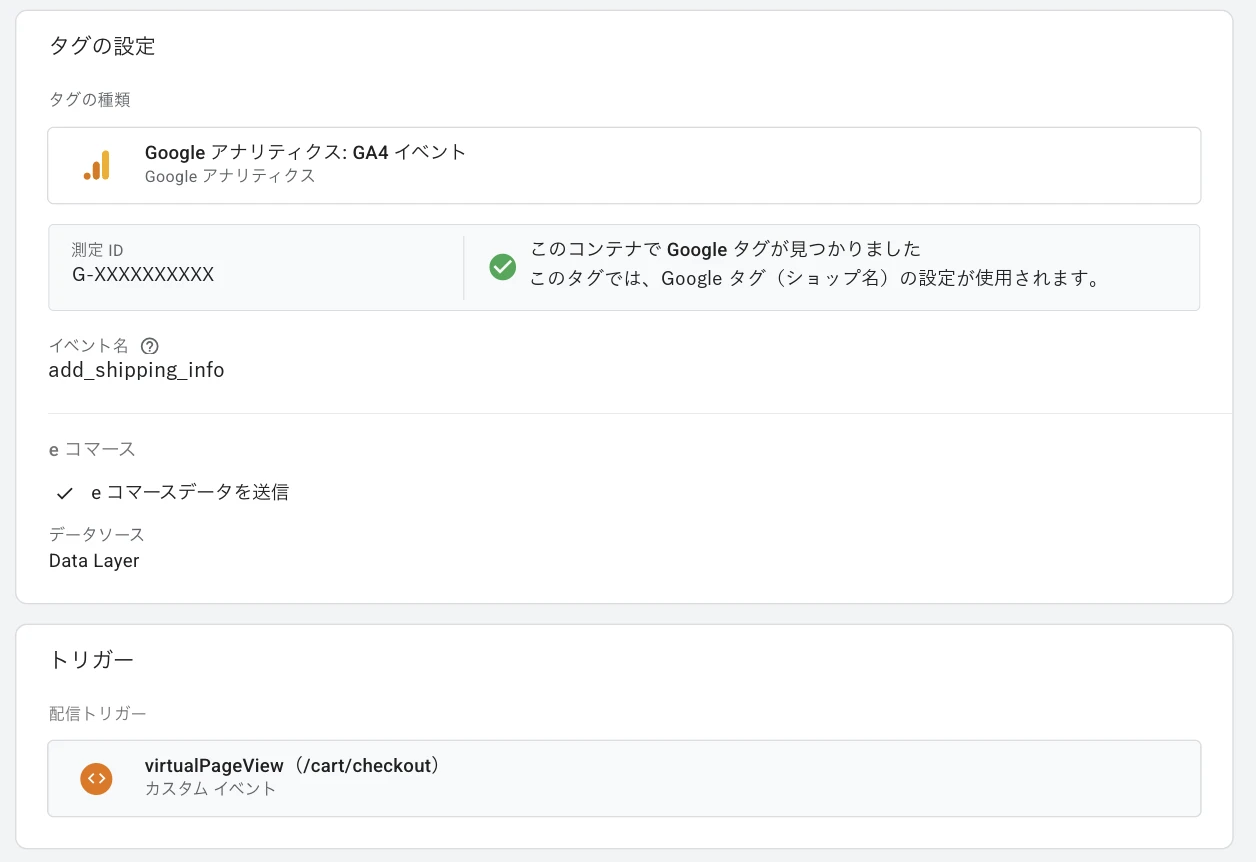The image size is (1256, 862).
Task: Click the Google Analytics bar chart icon
Action: pyautogui.click(x=97, y=165)
